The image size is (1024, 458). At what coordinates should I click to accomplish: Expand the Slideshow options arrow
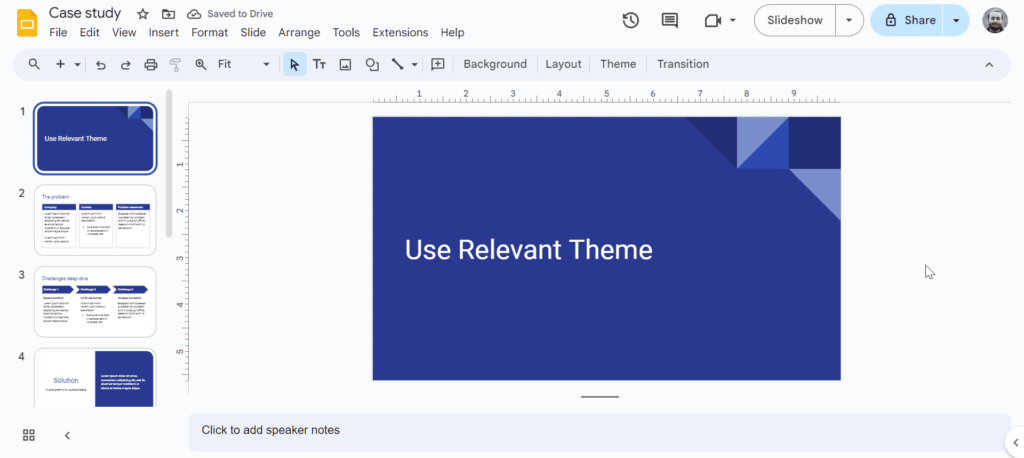click(x=850, y=20)
